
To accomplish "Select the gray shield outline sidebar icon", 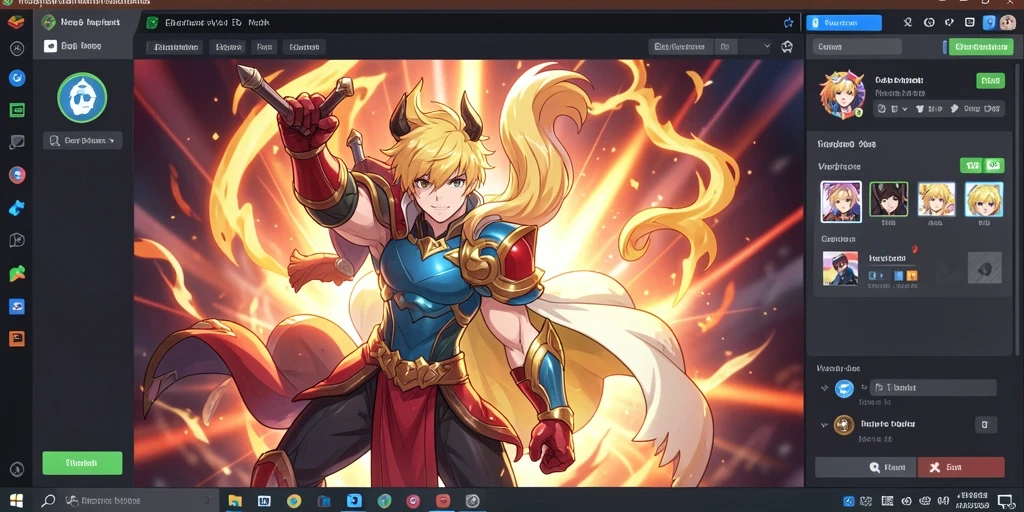I will pyautogui.click(x=17, y=240).
